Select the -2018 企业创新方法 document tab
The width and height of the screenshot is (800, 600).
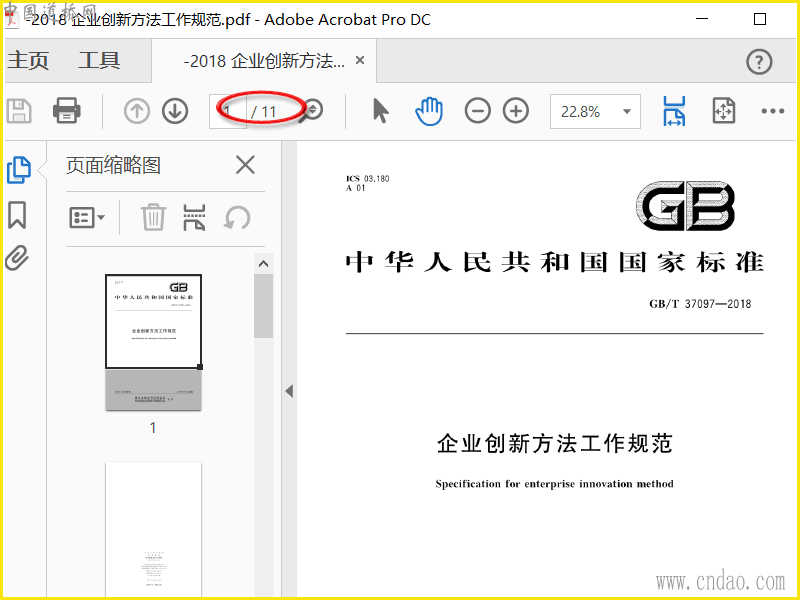click(x=264, y=61)
